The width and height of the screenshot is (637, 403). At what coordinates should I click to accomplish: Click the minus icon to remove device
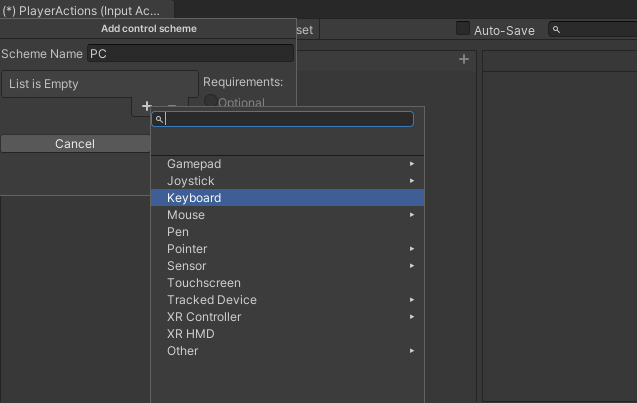point(171,105)
